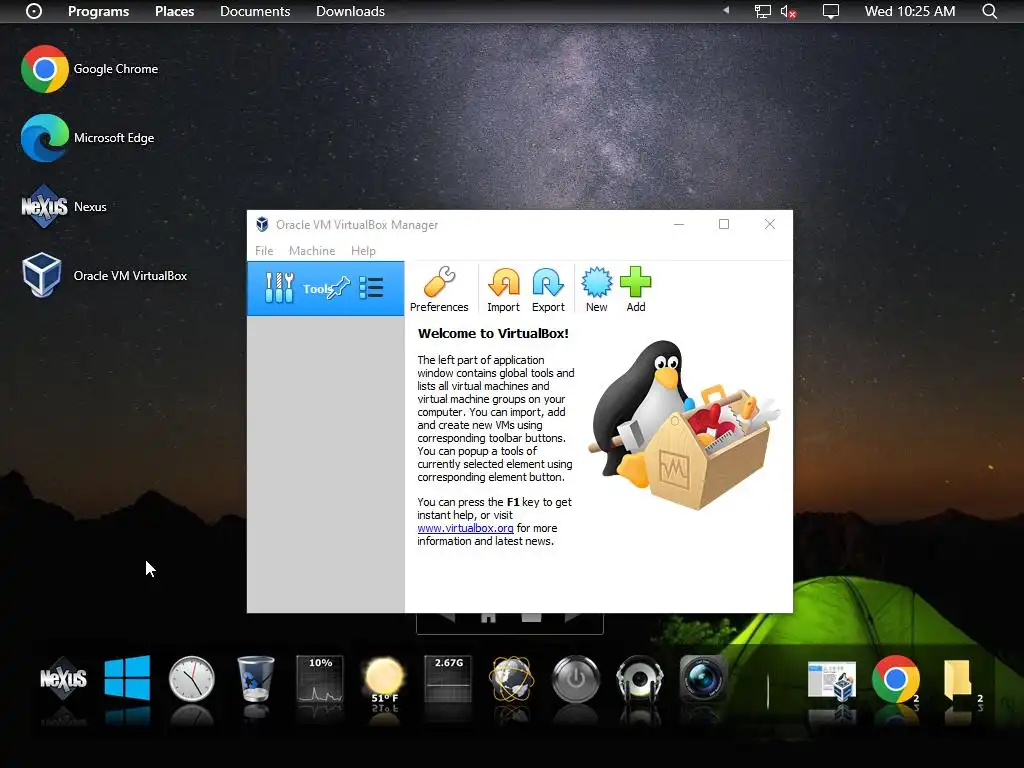The width and height of the screenshot is (1024, 768).
Task: Open Google Chrome desktop shortcut
Action: [x=89, y=69]
